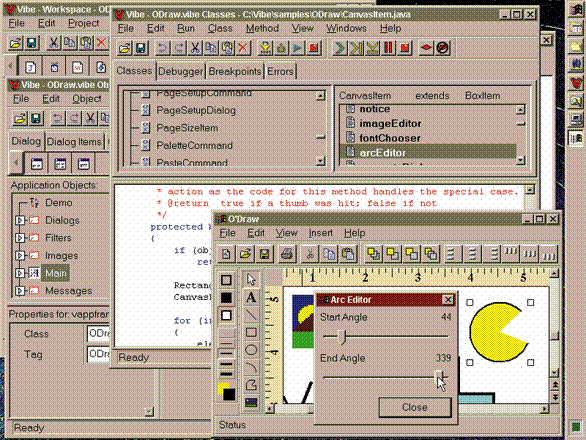Click red X delete icon in Classes toolbar
Image resolution: width=586 pixels, height=440 pixels.
point(243,48)
